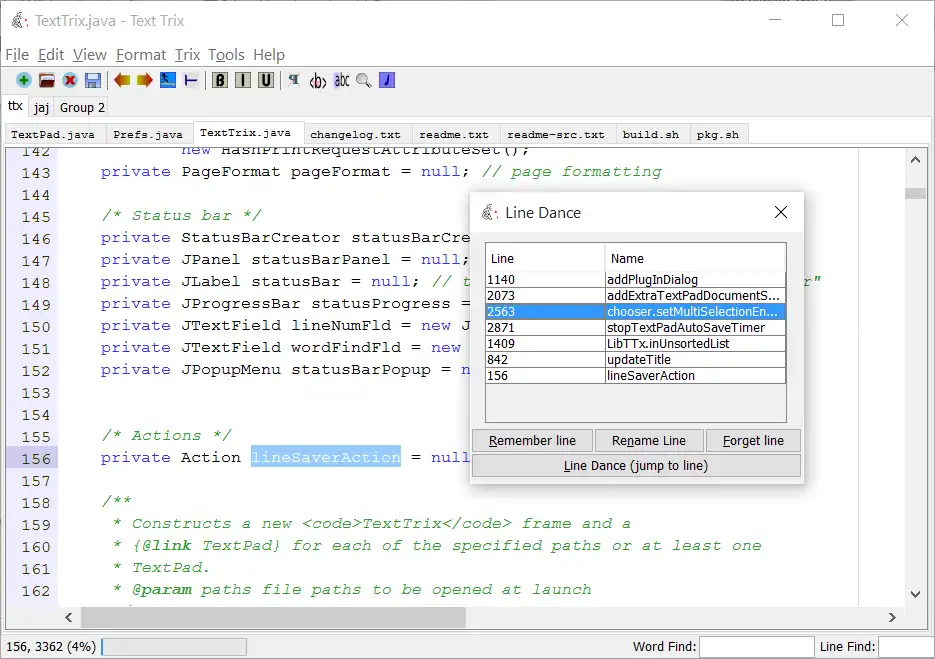Click the red X close file icon
The image size is (935, 659).
tap(70, 80)
